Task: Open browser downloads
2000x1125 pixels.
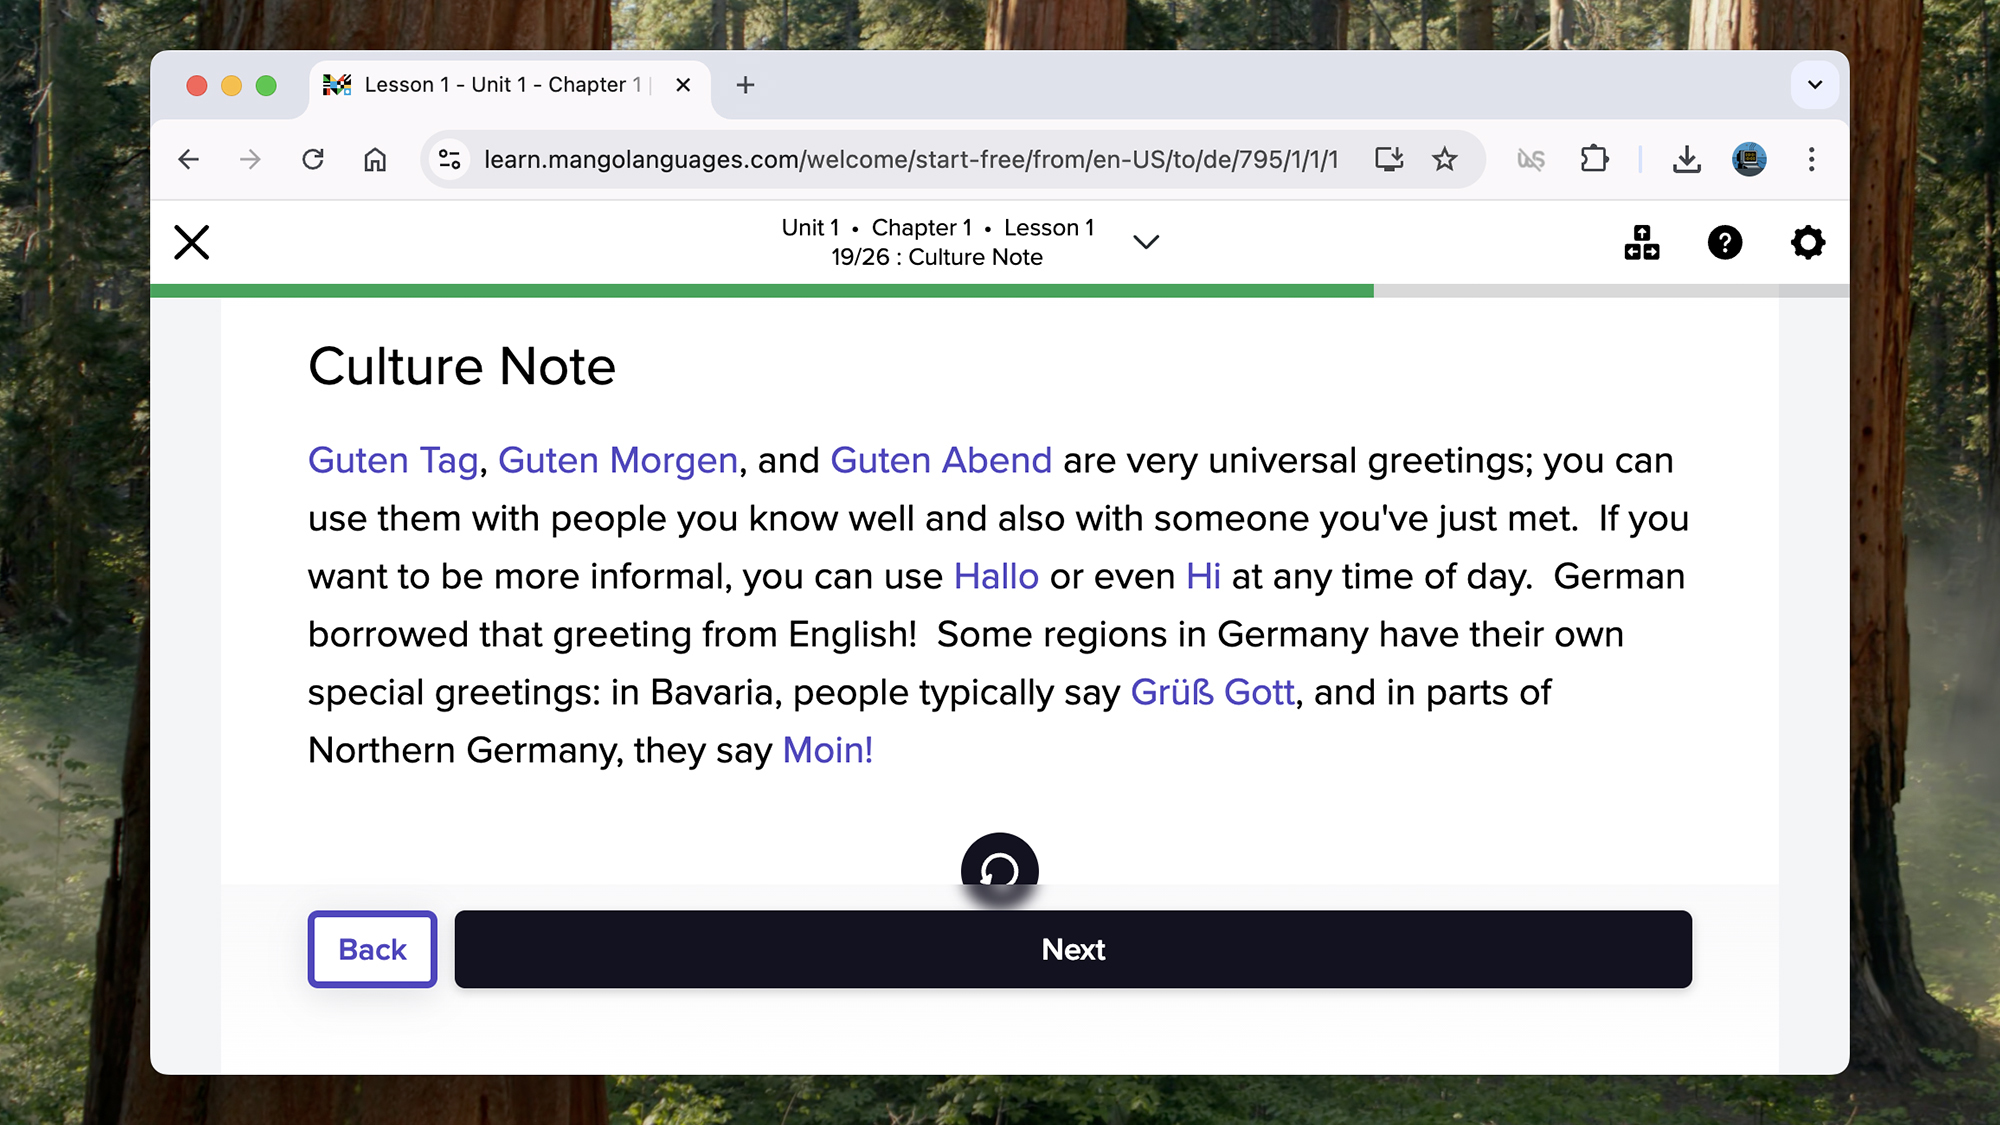Action: [1687, 159]
